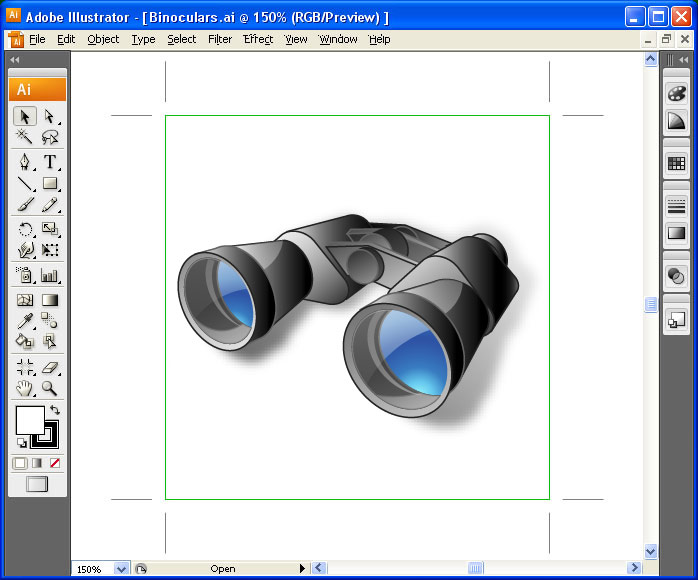This screenshot has width=698, height=580.
Task: Select the Hand tool
Action: 26,389
